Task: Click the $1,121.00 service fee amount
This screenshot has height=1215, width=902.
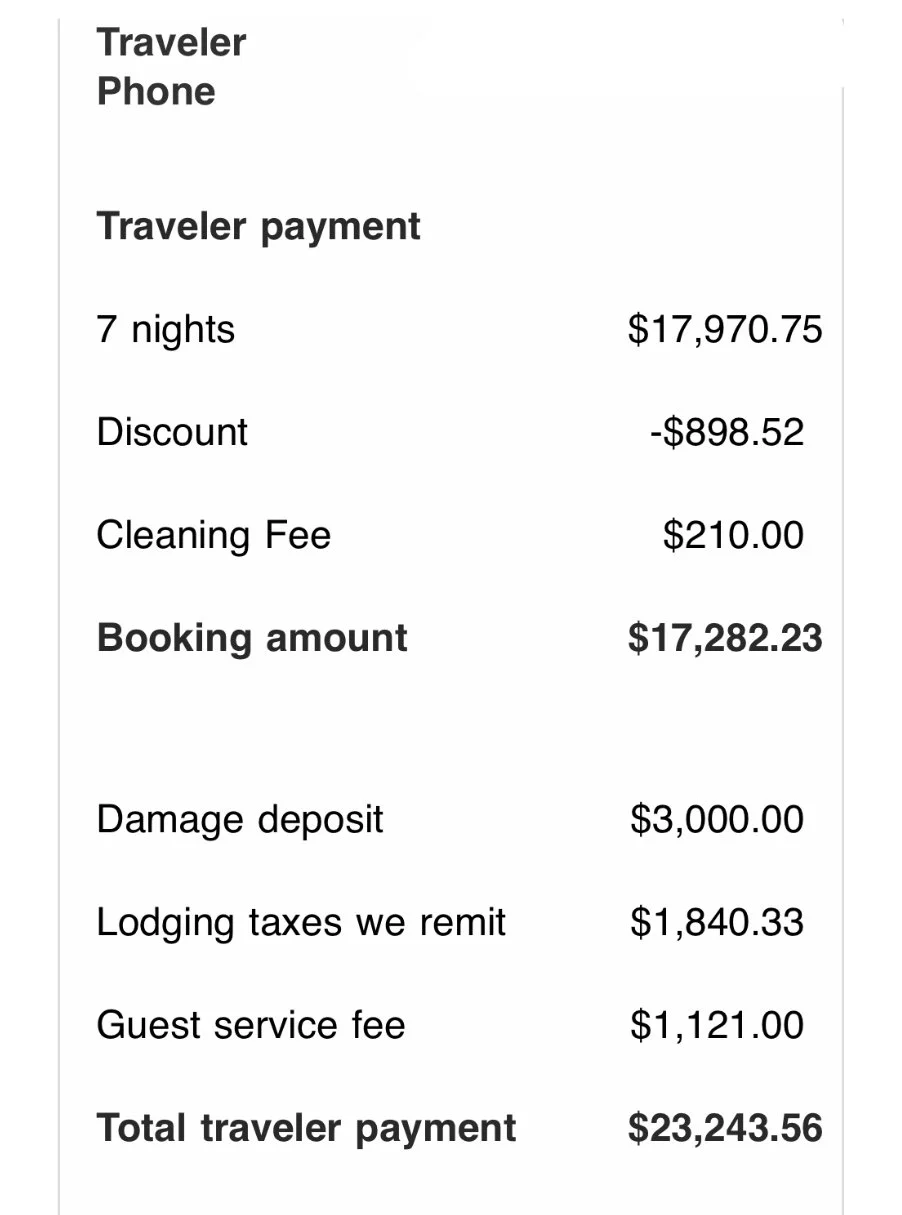Action: (717, 1026)
